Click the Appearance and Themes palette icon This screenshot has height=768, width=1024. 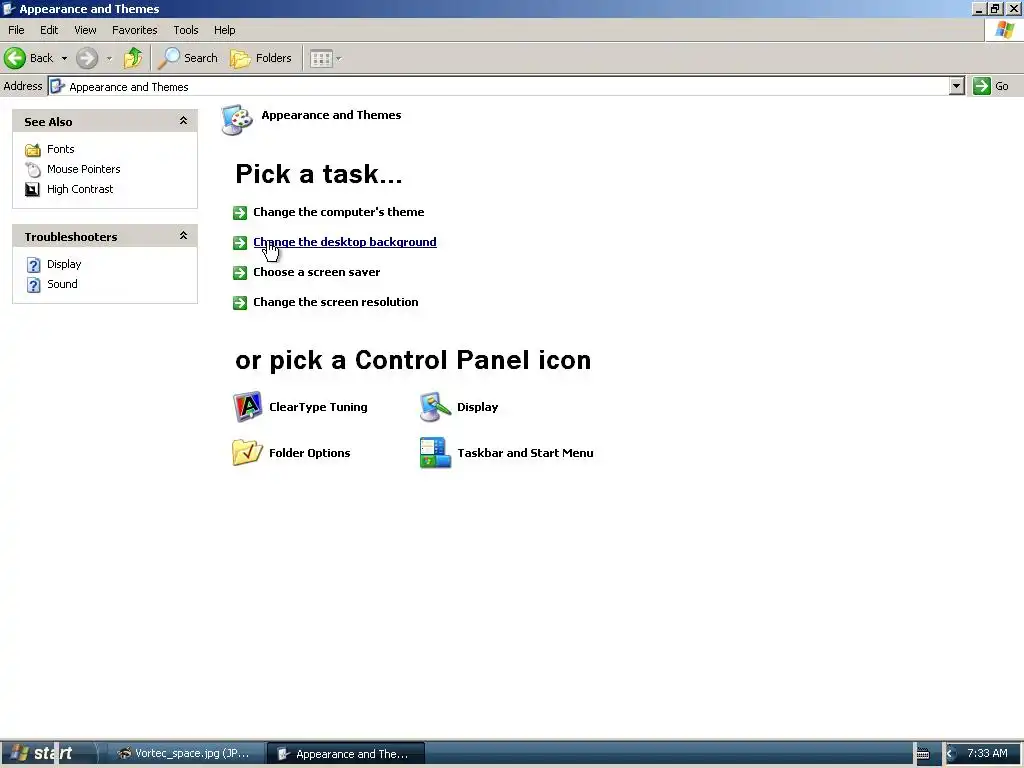point(236,120)
